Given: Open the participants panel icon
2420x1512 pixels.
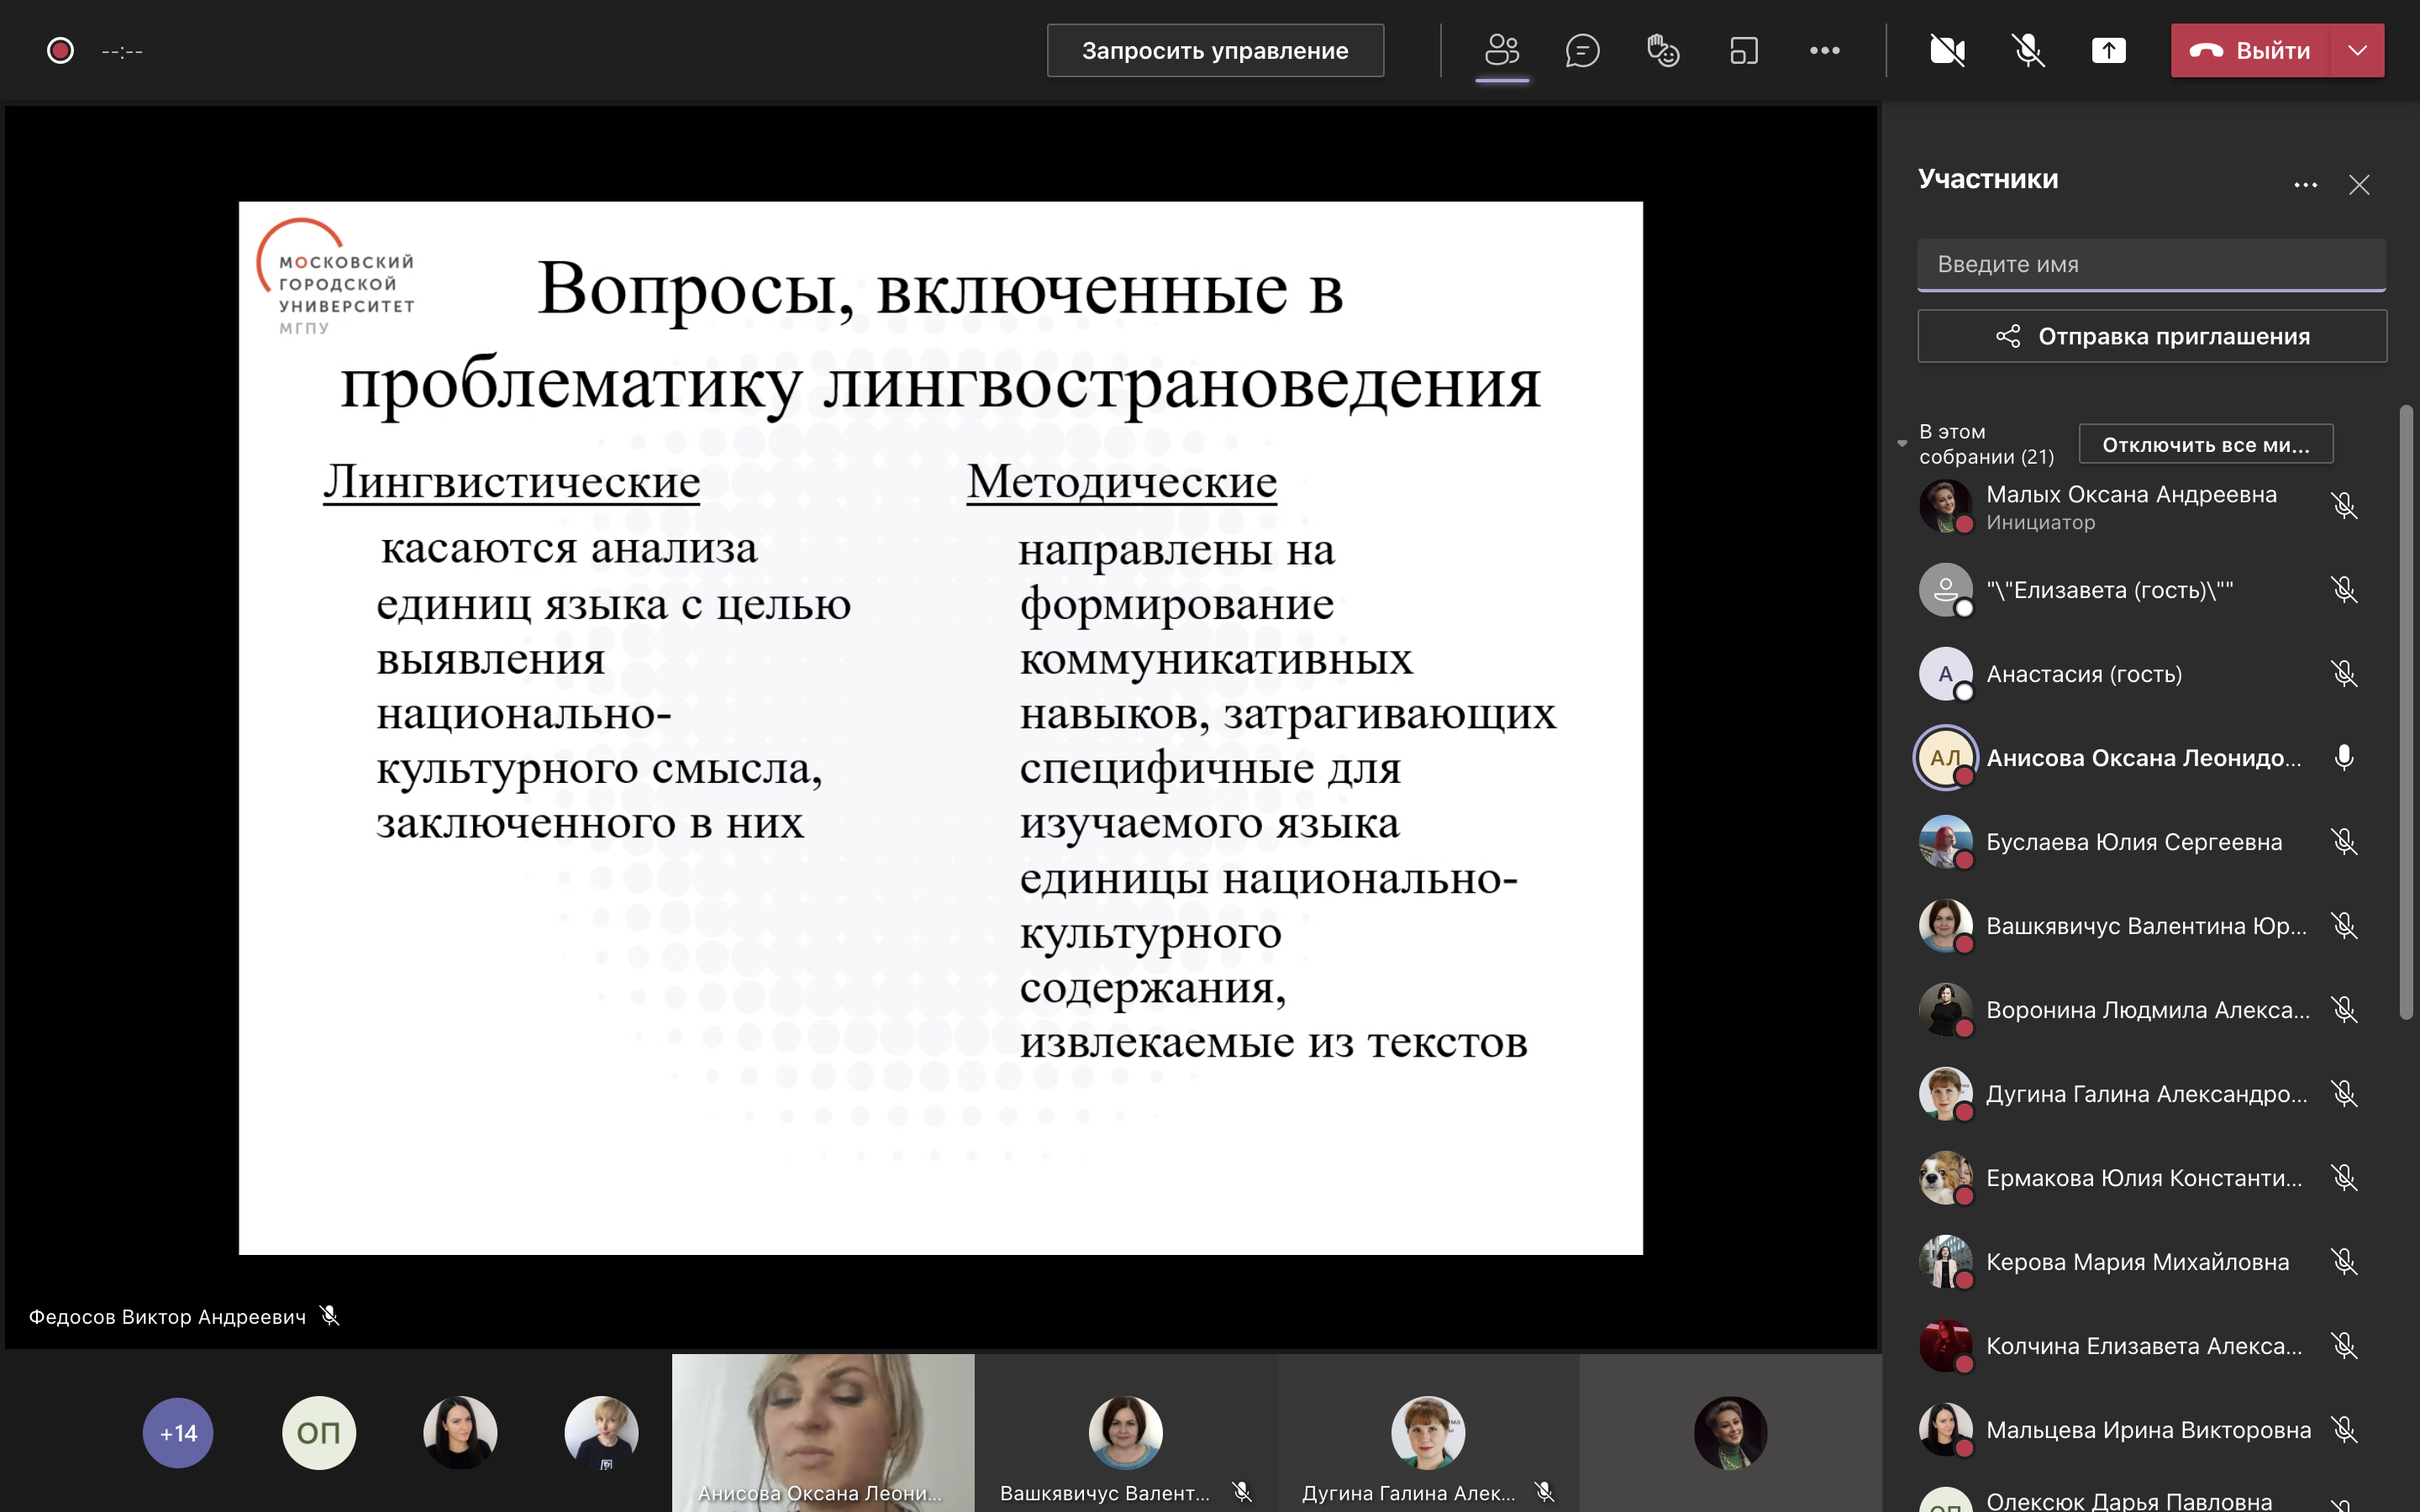Looking at the screenshot, I should [1502, 50].
